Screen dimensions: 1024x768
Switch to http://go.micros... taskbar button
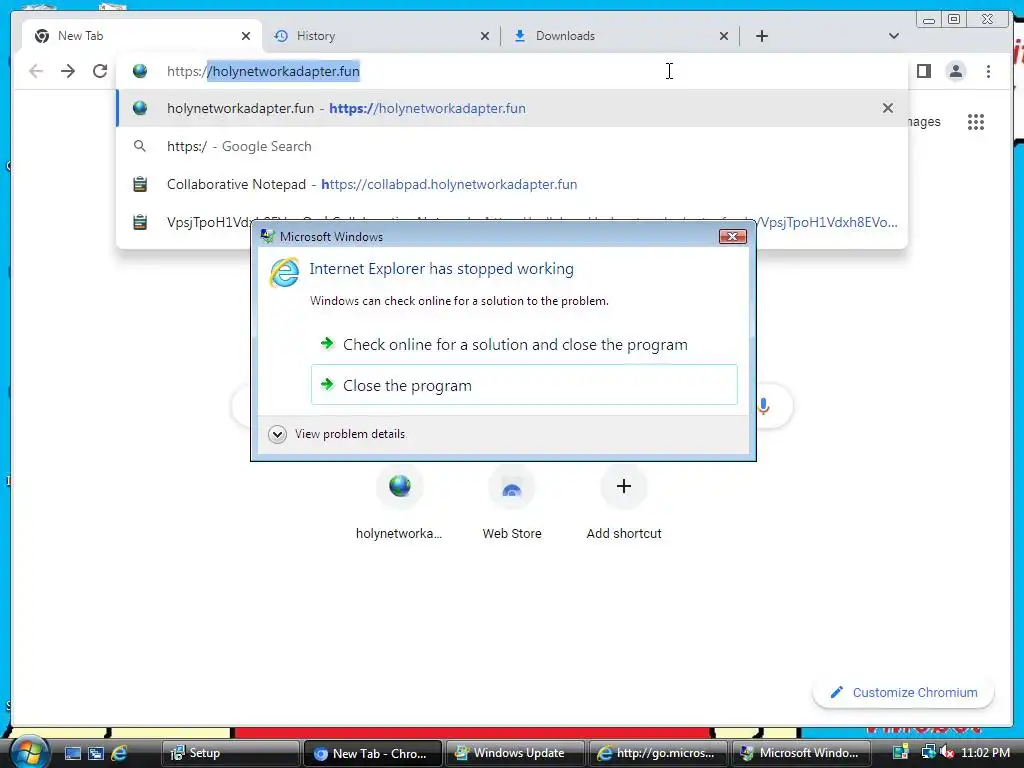pyautogui.click(x=657, y=753)
